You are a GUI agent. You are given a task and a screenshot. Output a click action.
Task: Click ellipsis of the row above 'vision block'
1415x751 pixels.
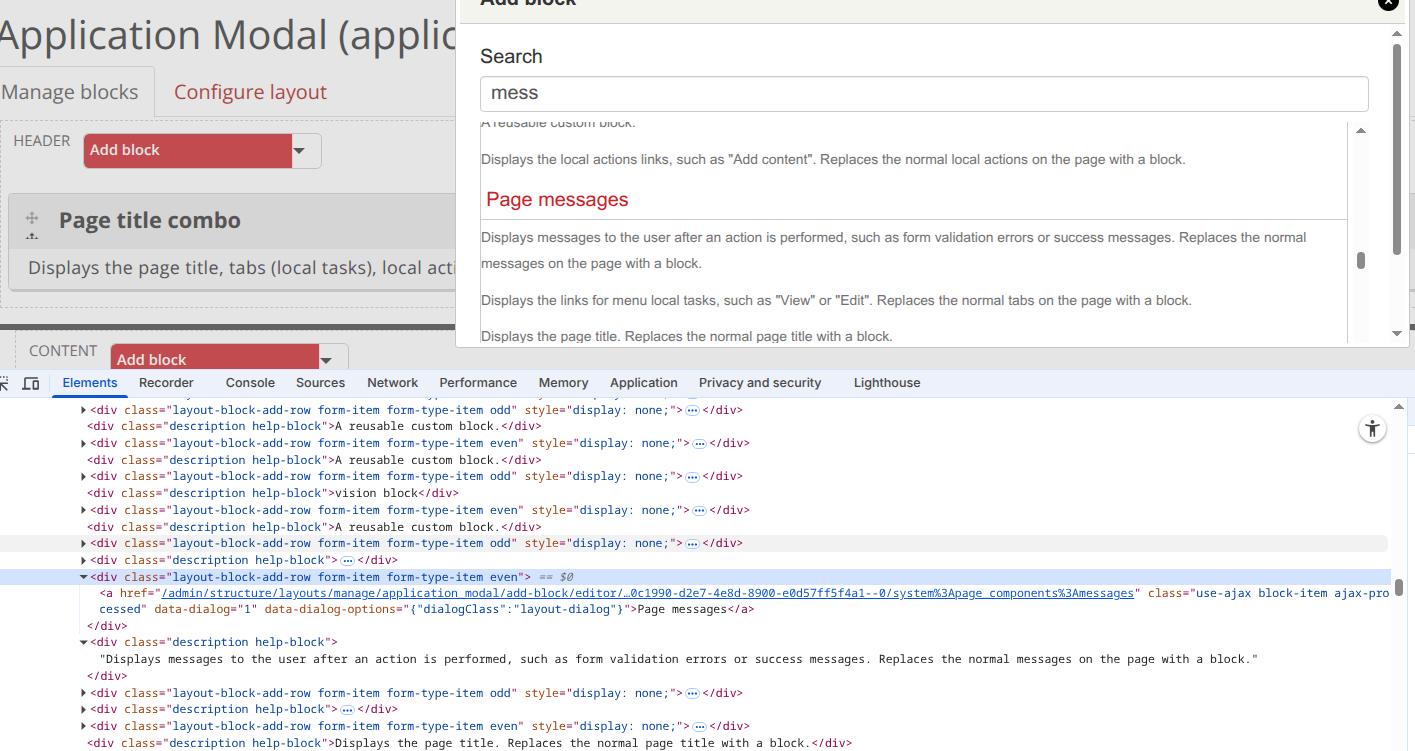pyautogui.click(x=692, y=476)
